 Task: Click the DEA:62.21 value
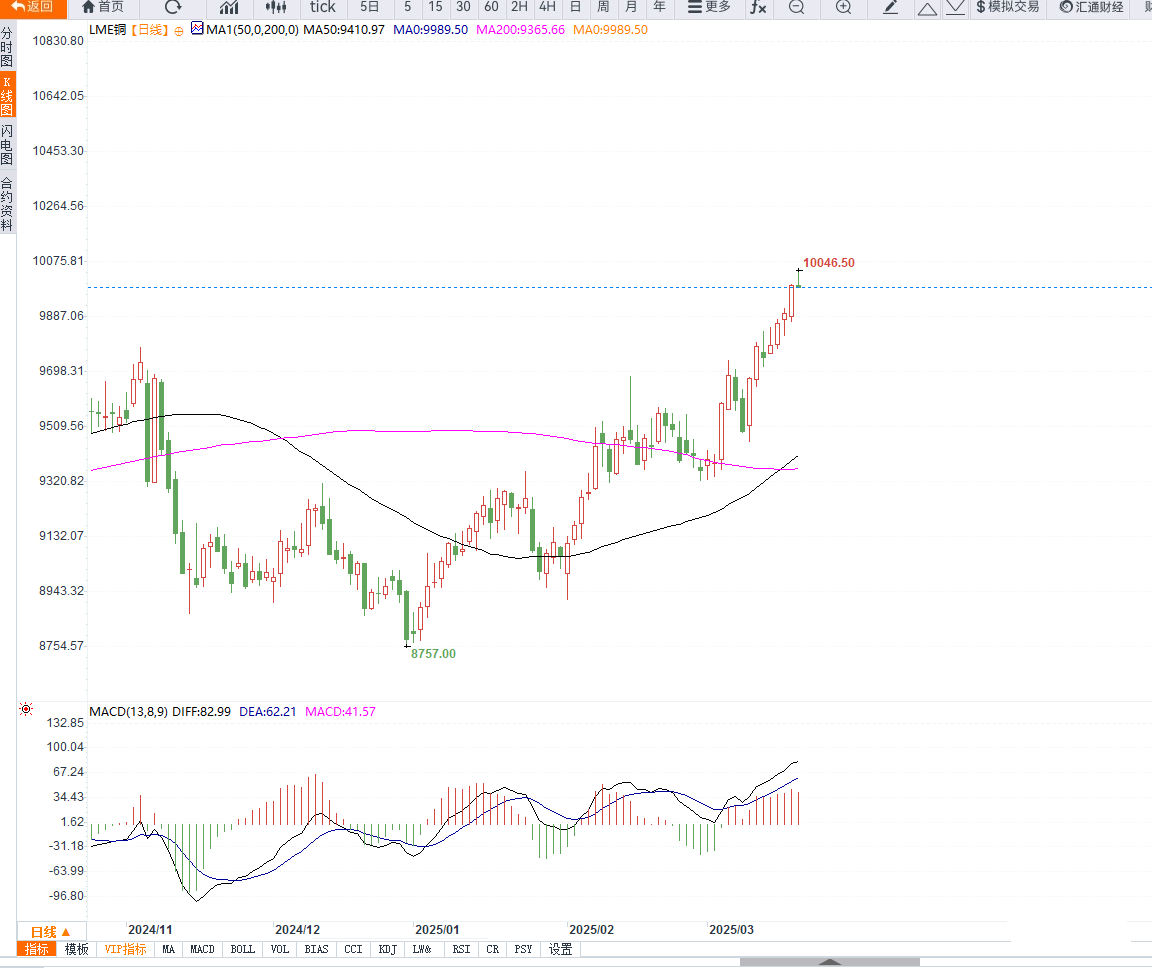267,712
